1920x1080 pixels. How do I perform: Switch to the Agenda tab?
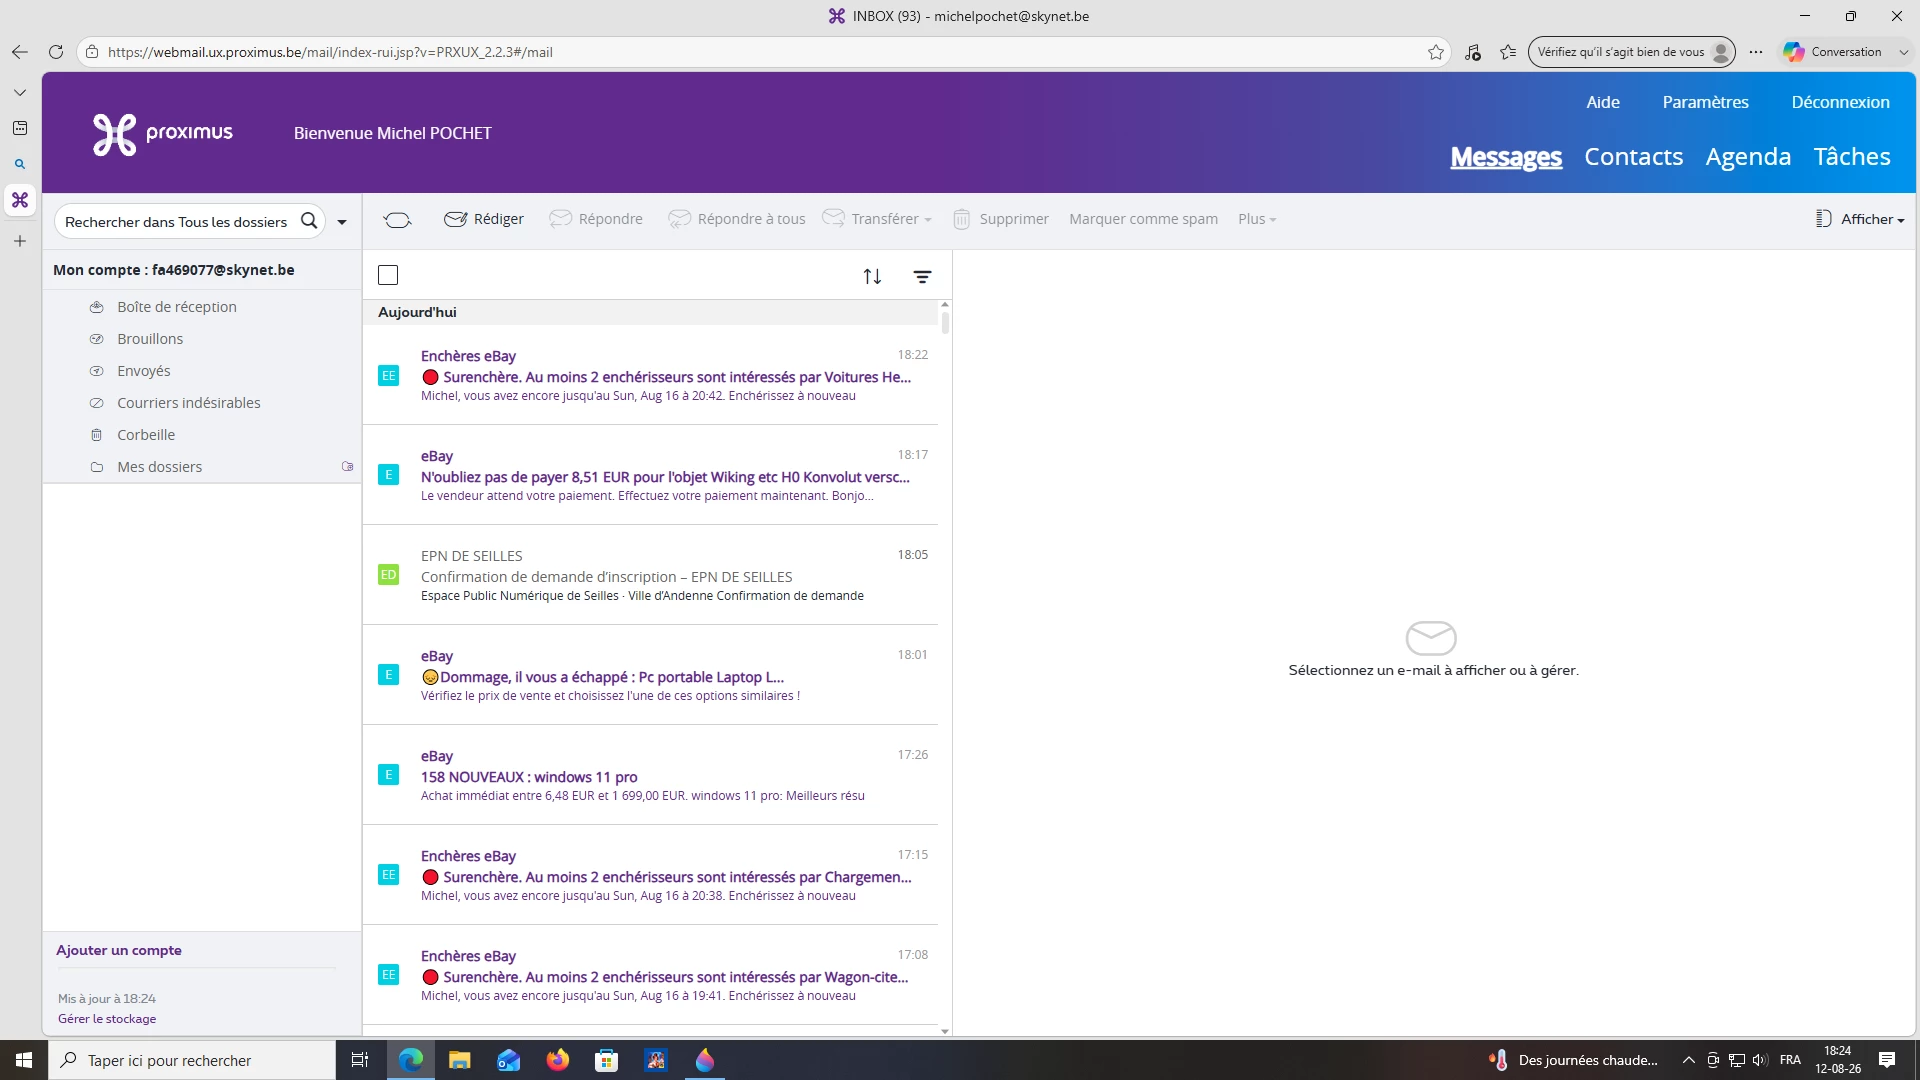pos(1748,157)
